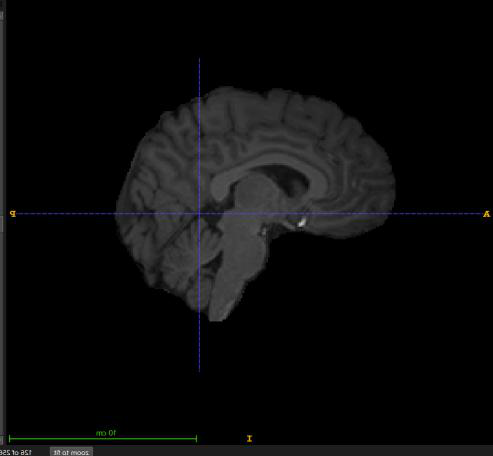This screenshot has width=493, height=456.
Task: Click the crosshair intersection on the brain slice
Action: [199, 214]
